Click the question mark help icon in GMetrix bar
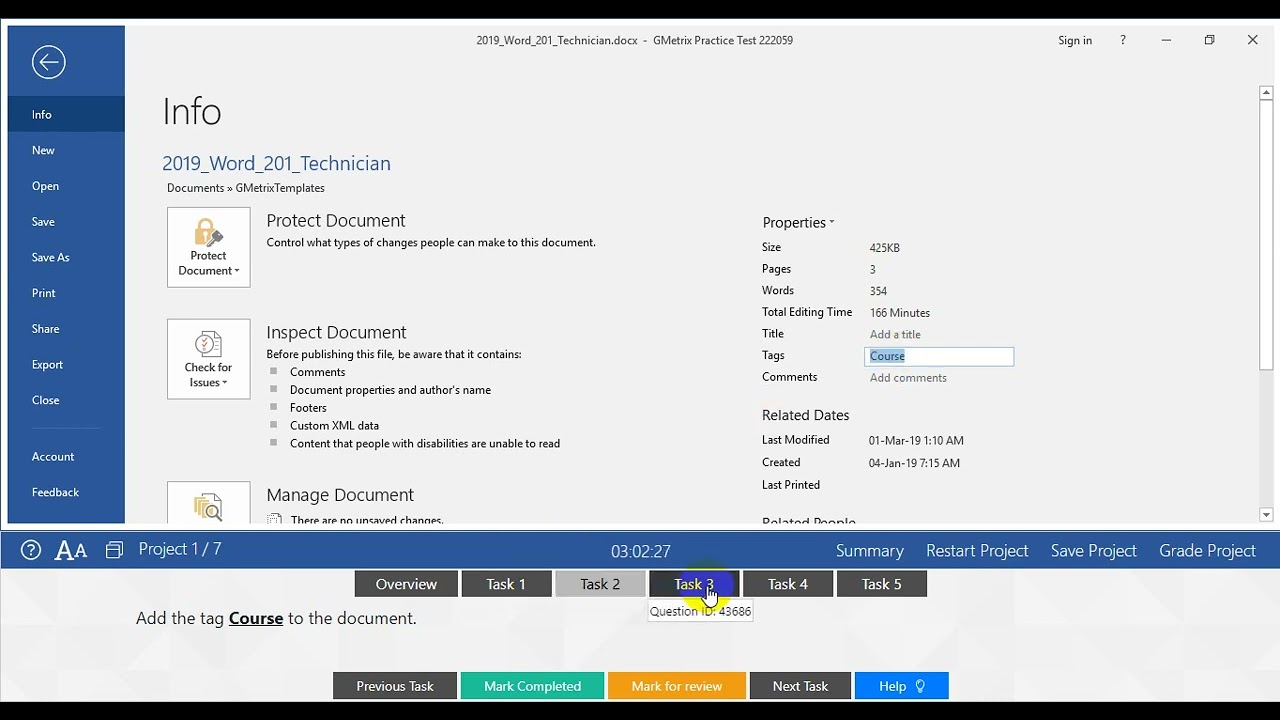 click(x=31, y=550)
